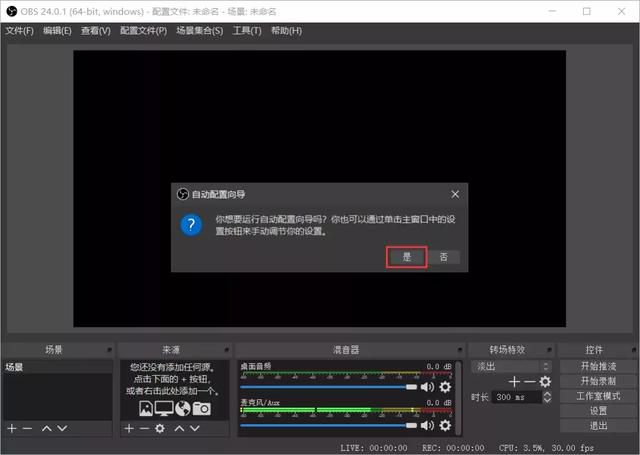Viewport: 640px width, 455px height.
Task: Remove selected scene with minus icon
Action: tap(27, 428)
